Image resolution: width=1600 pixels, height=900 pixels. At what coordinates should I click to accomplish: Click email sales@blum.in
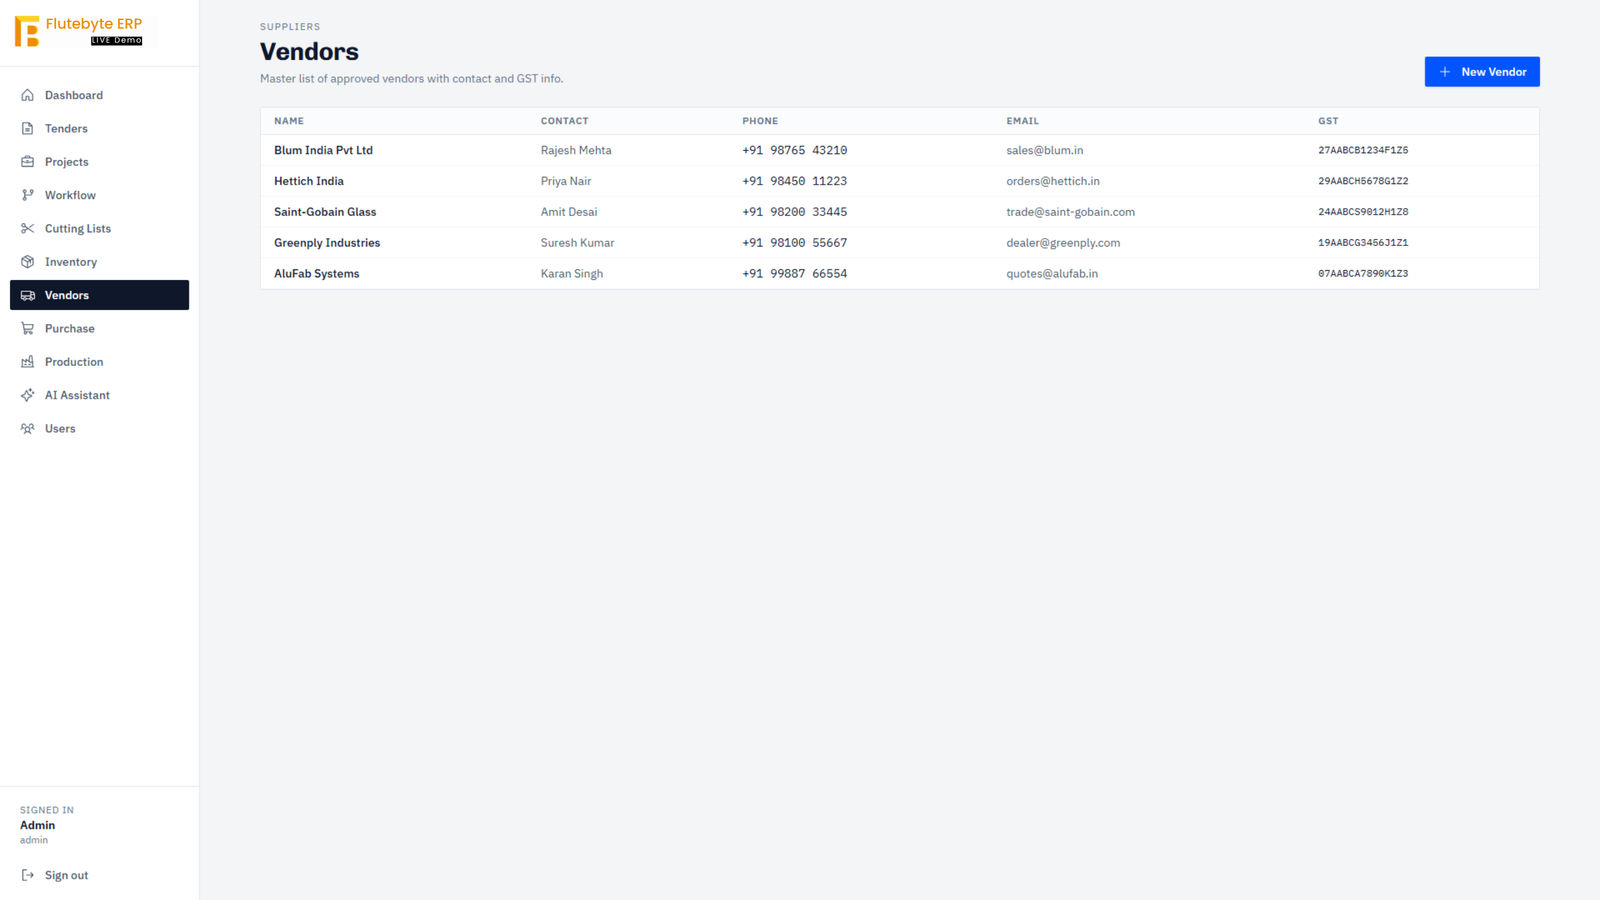1045,150
